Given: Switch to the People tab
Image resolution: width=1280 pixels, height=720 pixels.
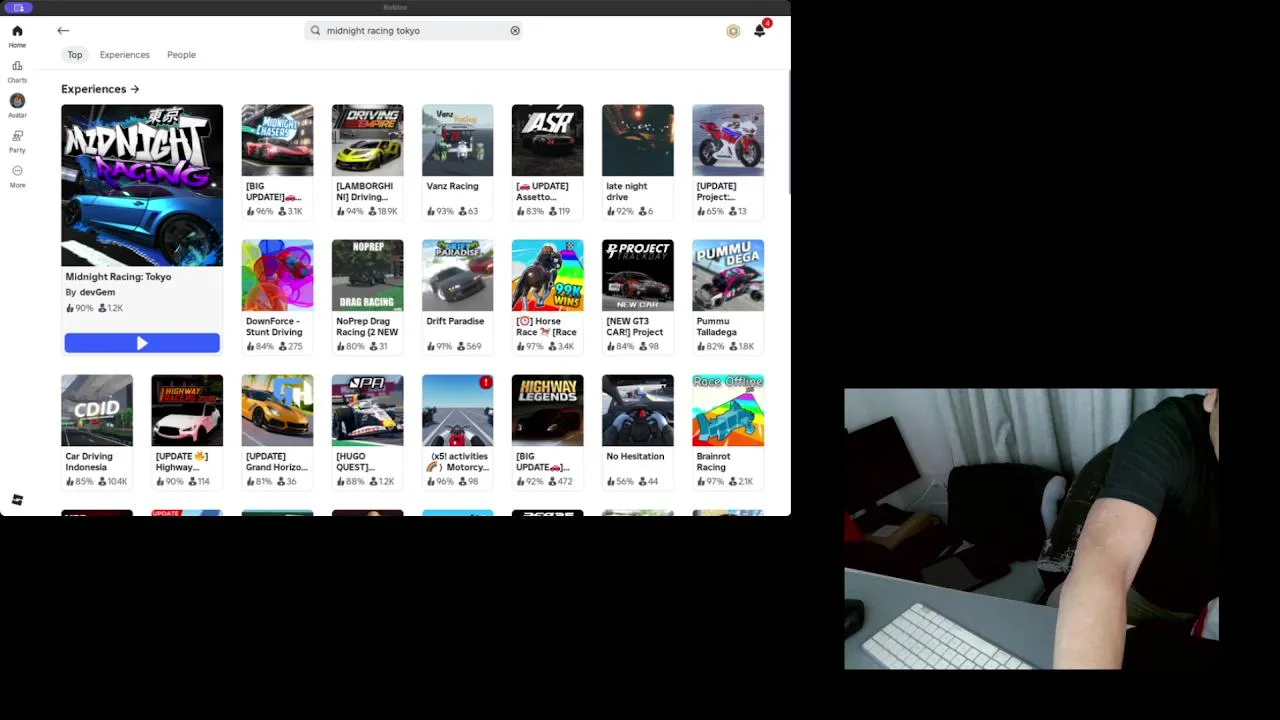Looking at the screenshot, I should [x=181, y=55].
